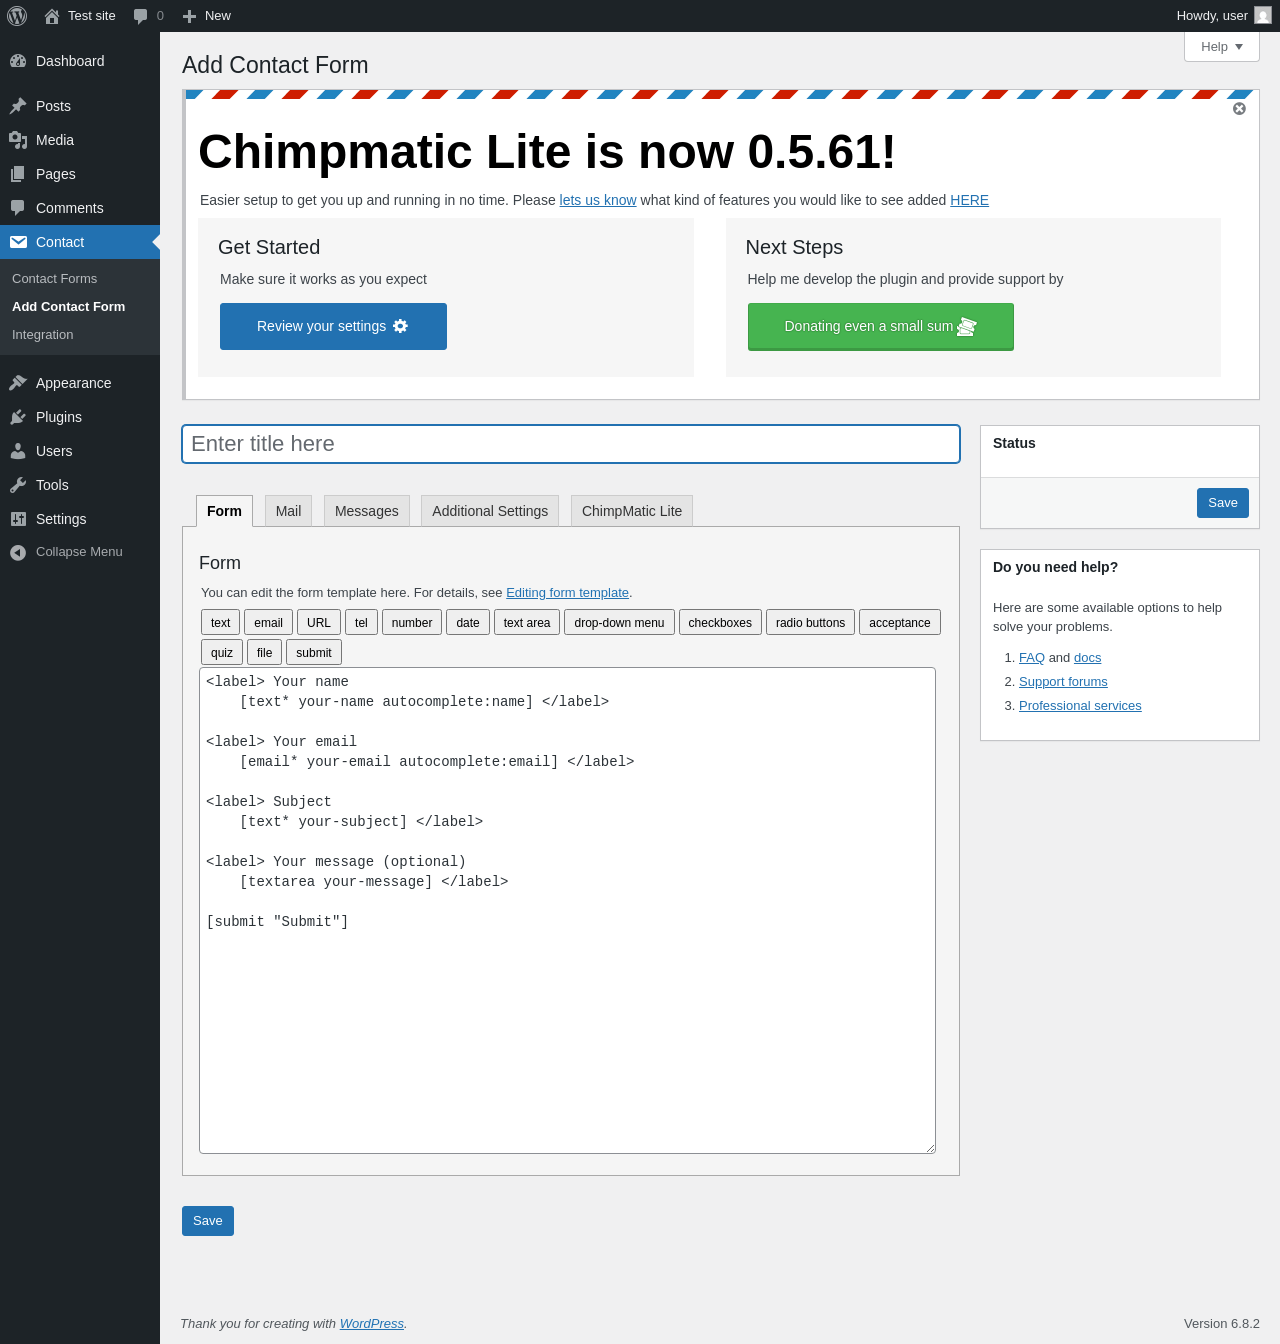Switch to the Mail tab
This screenshot has width=1280, height=1344.
(288, 511)
